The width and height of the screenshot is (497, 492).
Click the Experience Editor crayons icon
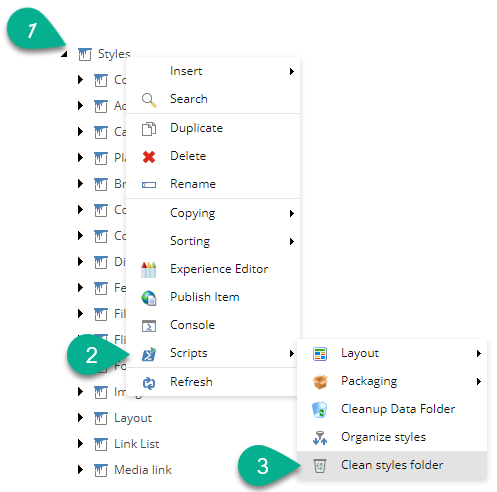tap(149, 270)
